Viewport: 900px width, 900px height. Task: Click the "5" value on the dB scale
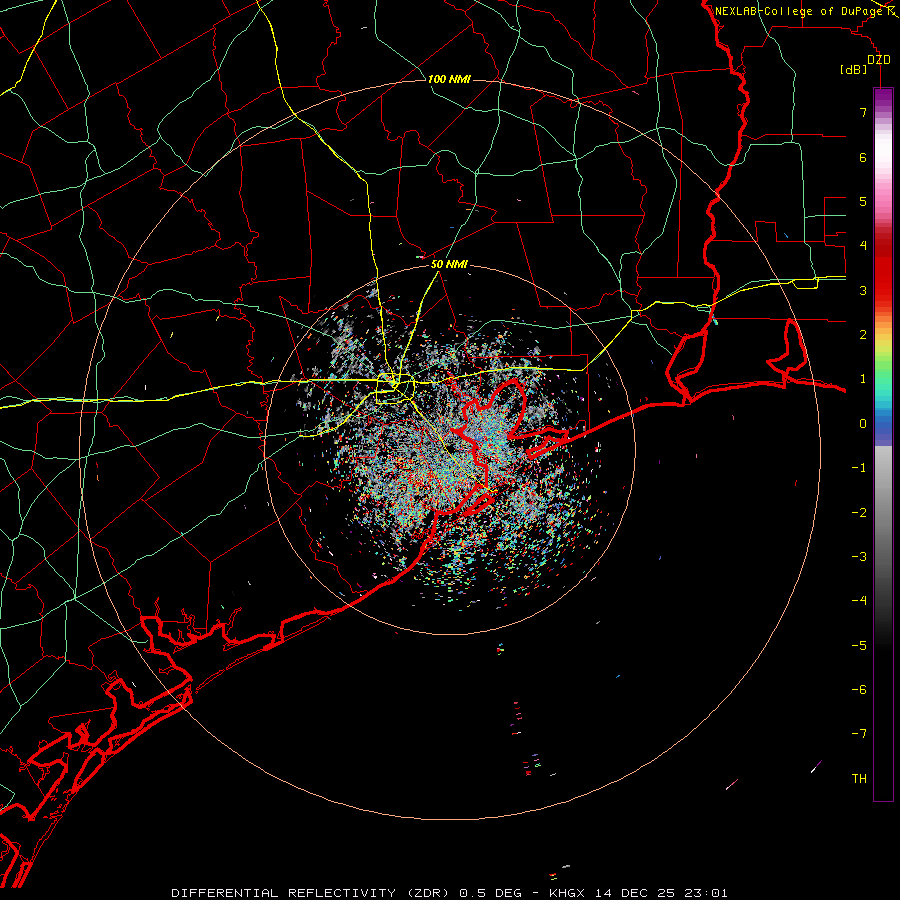tap(863, 201)
